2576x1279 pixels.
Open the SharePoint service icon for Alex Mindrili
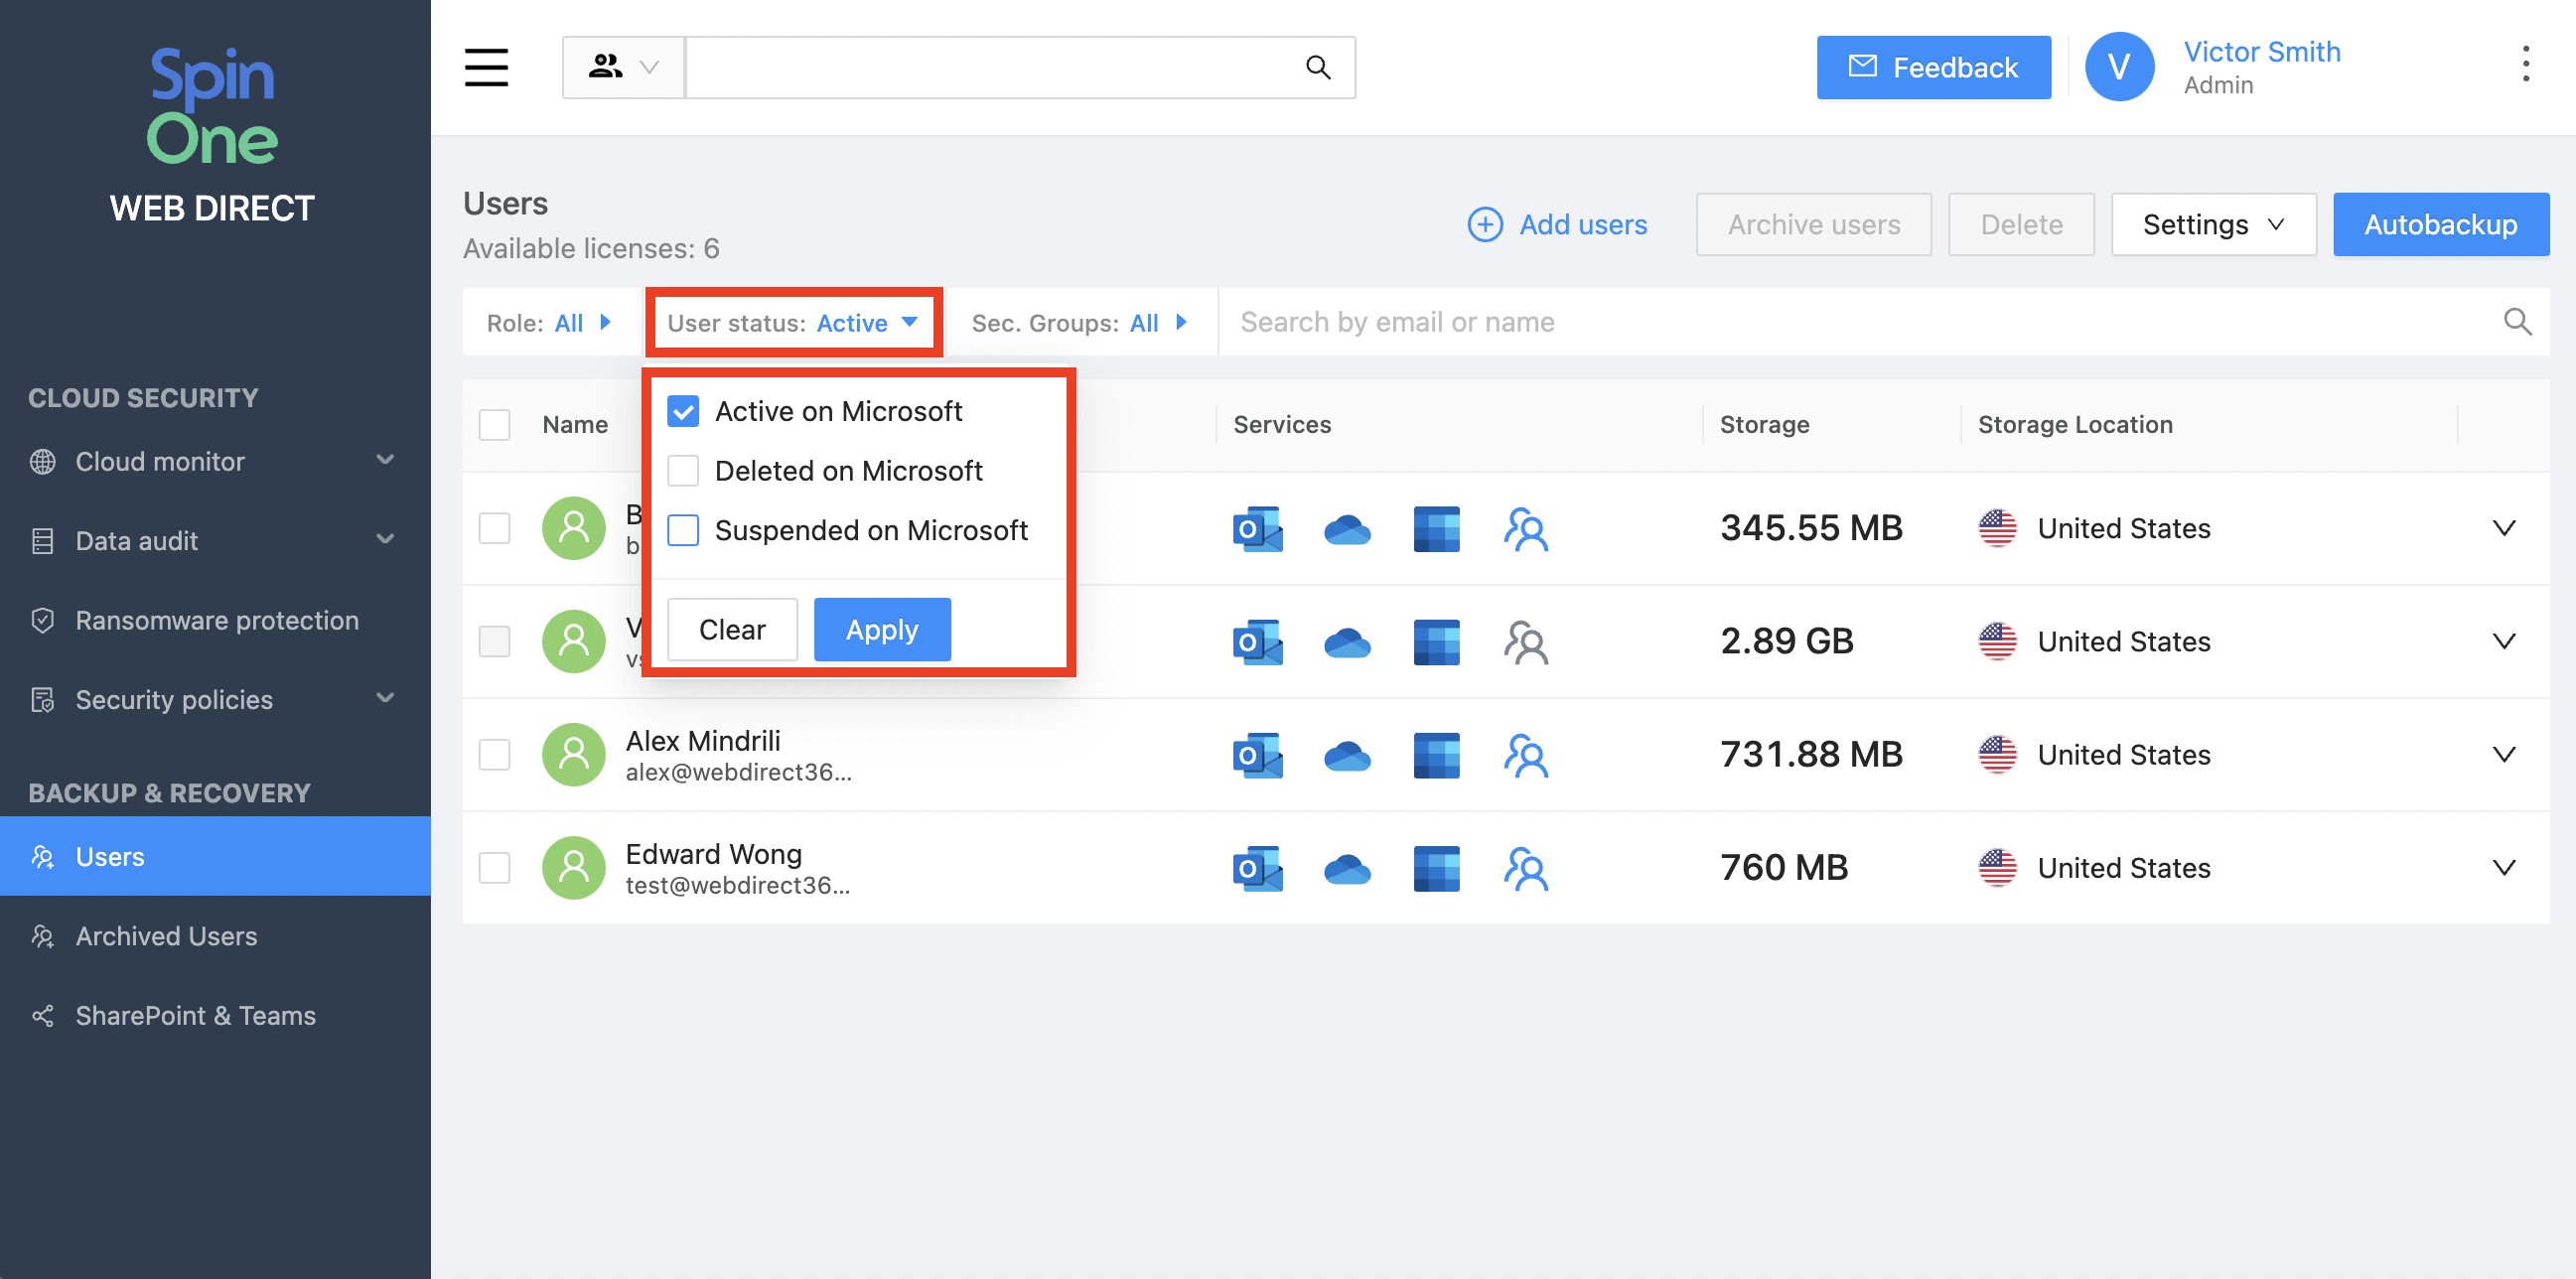coord(1435,755)
